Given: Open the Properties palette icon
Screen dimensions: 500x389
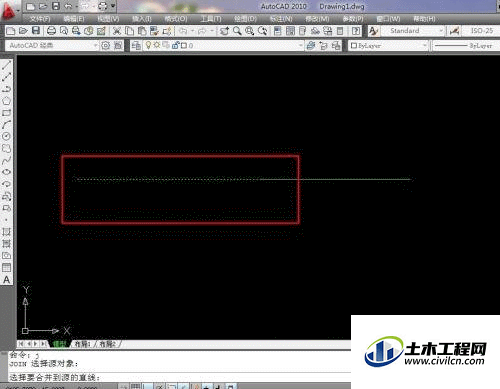Looking at the screenshot, I should (277, 31).
